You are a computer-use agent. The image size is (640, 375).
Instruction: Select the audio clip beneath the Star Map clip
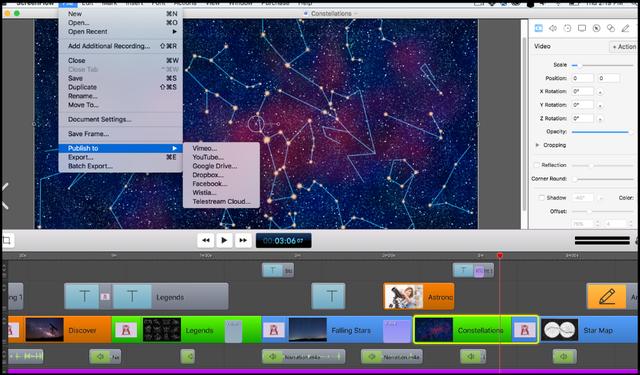[564, 357]
